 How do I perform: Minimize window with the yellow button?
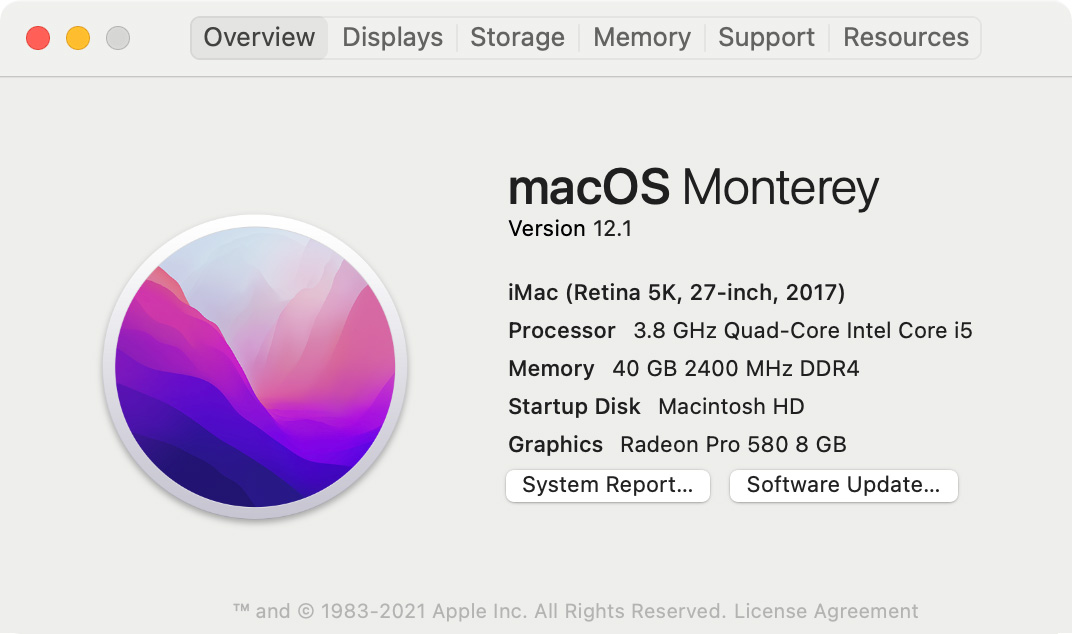click(78, 38)
